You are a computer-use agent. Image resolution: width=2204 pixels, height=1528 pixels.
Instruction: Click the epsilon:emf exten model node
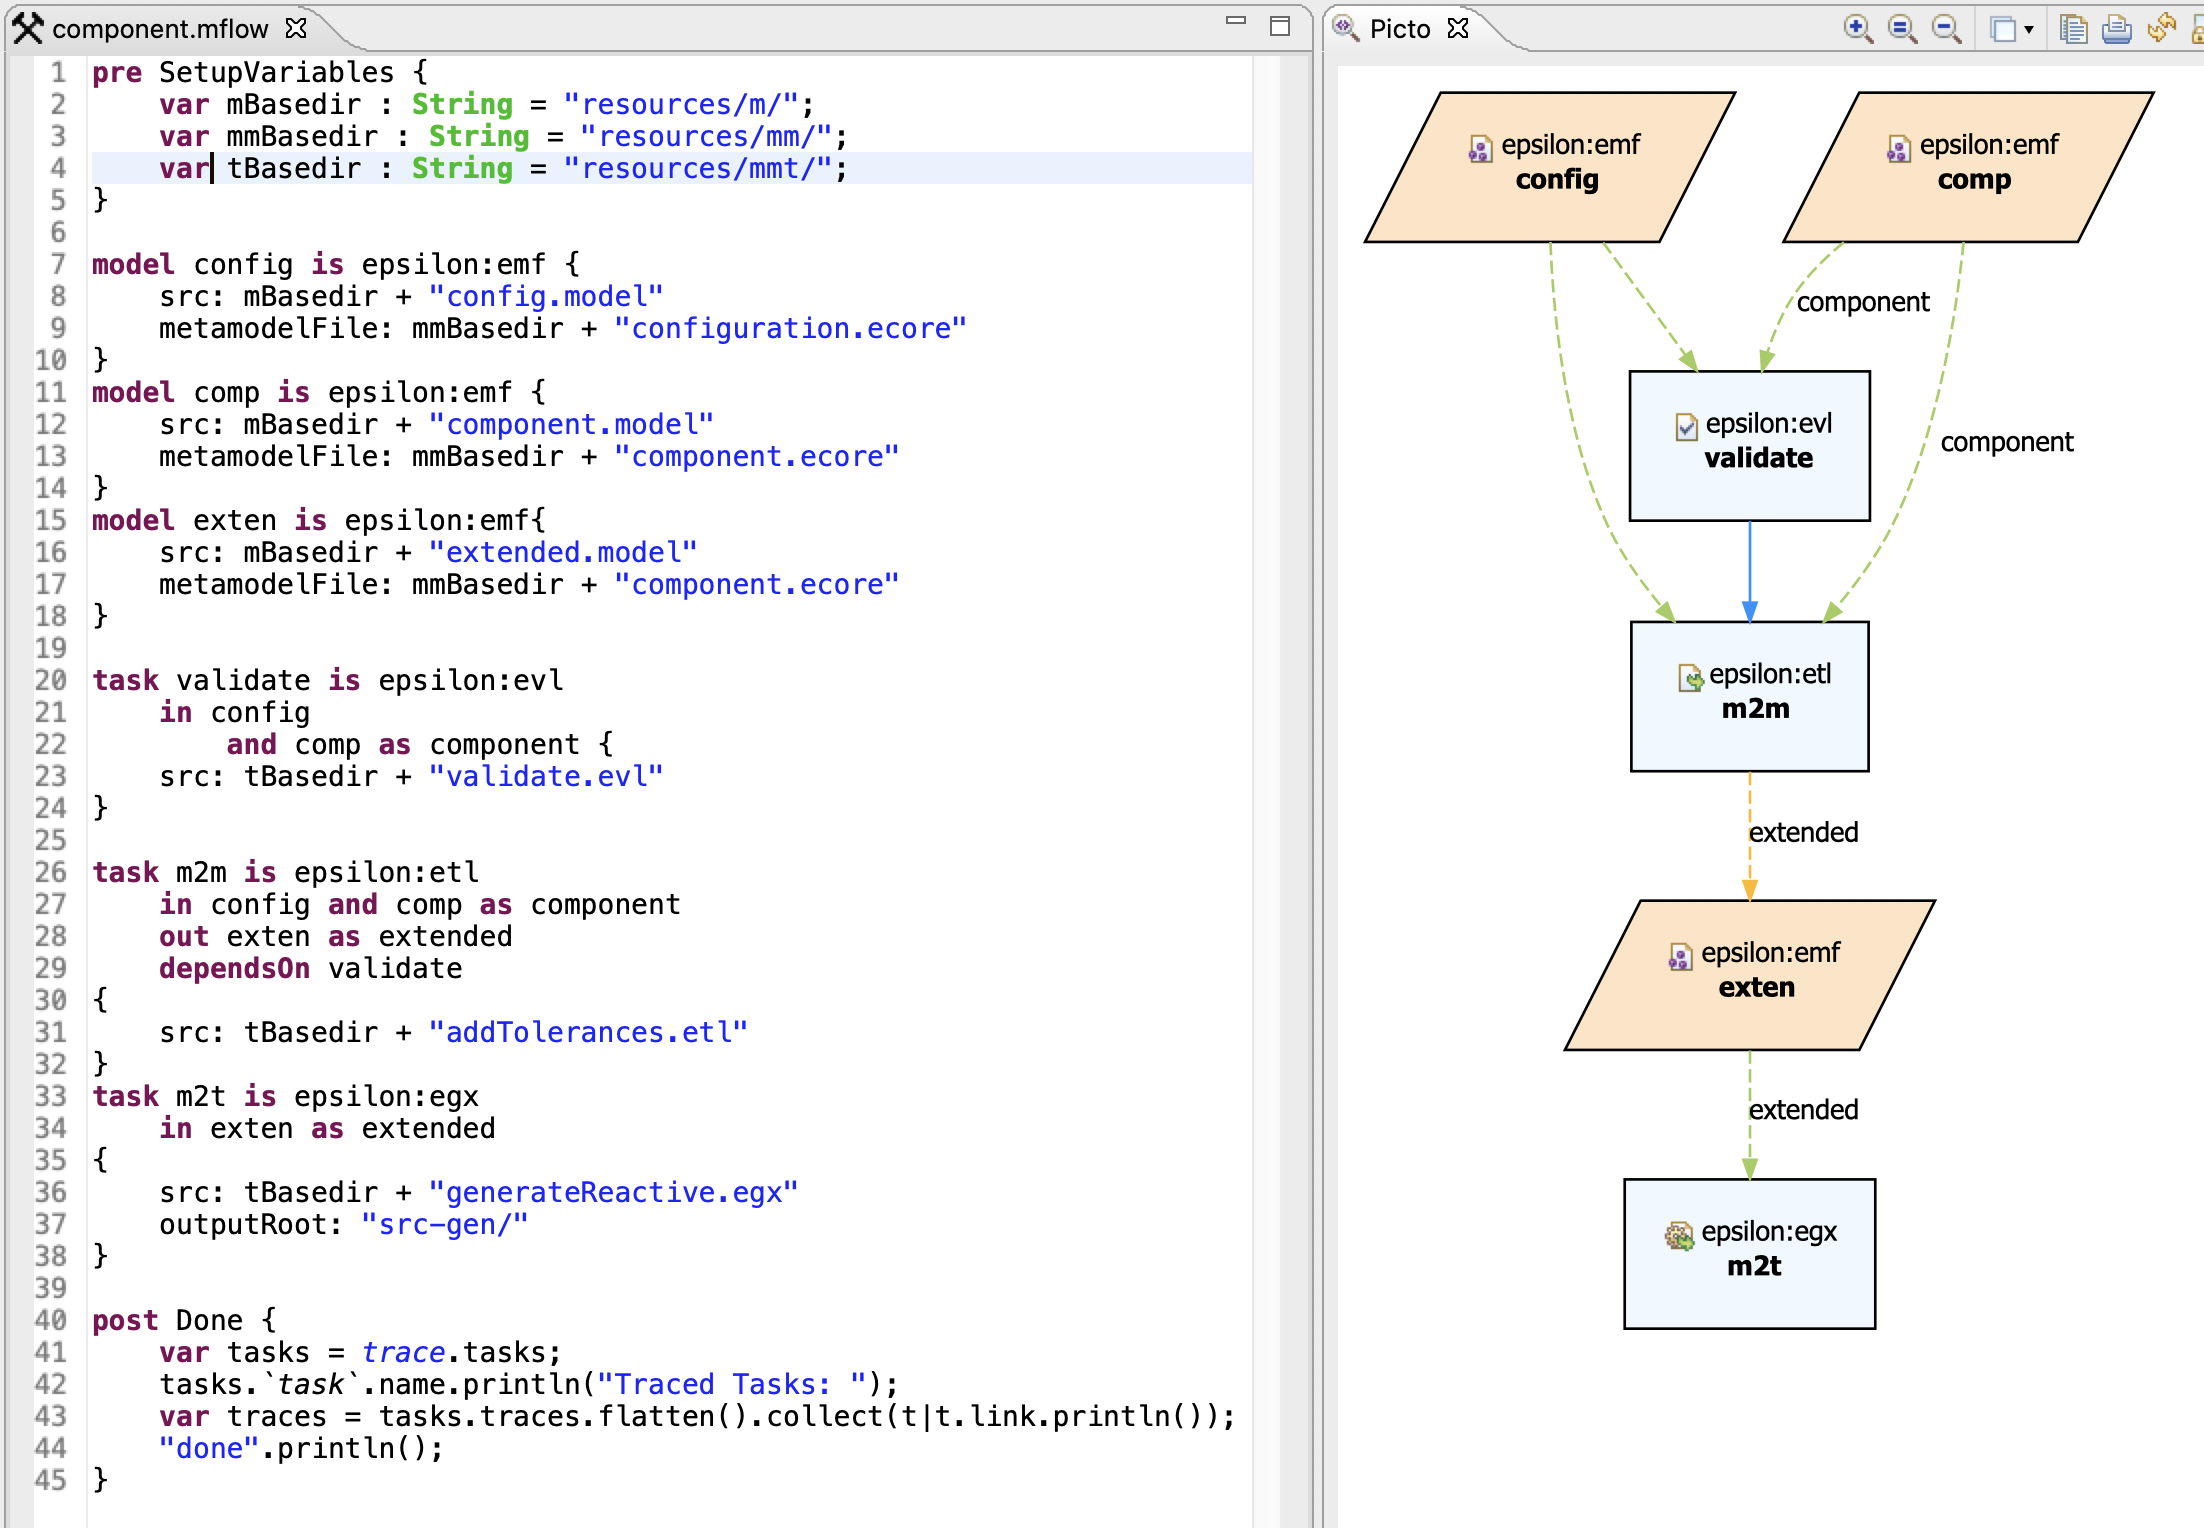click(x=1750, y=975)
